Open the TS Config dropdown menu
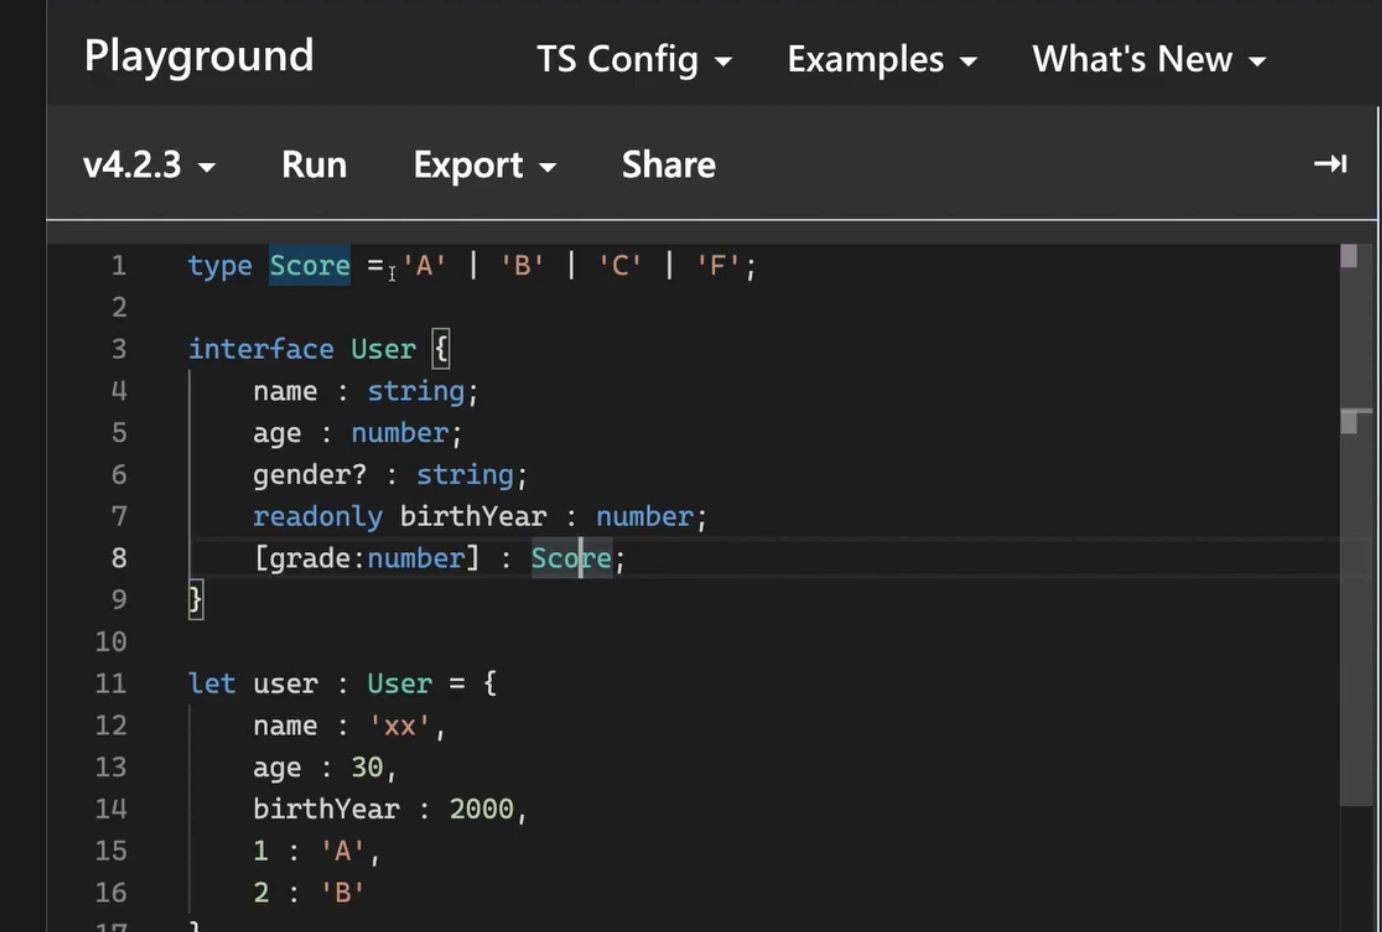 point(634,60)
